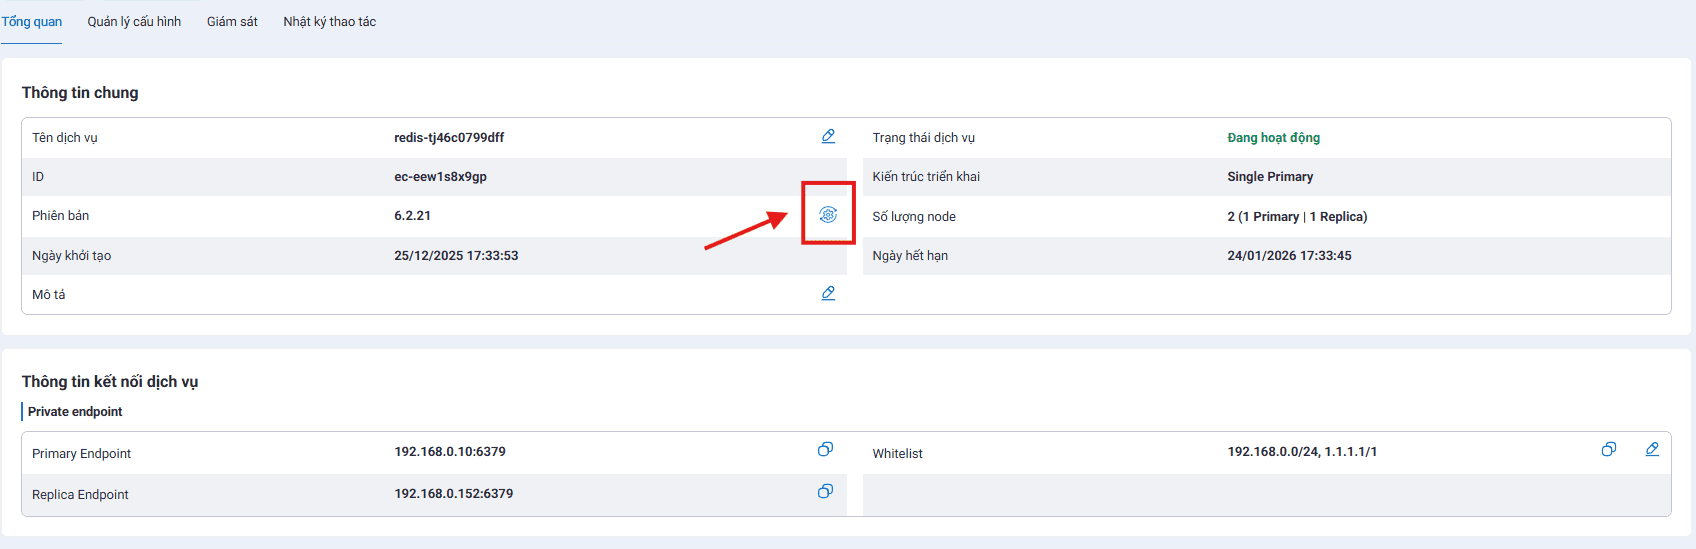Edit the Mô tả description field

[x=828, y=293]
